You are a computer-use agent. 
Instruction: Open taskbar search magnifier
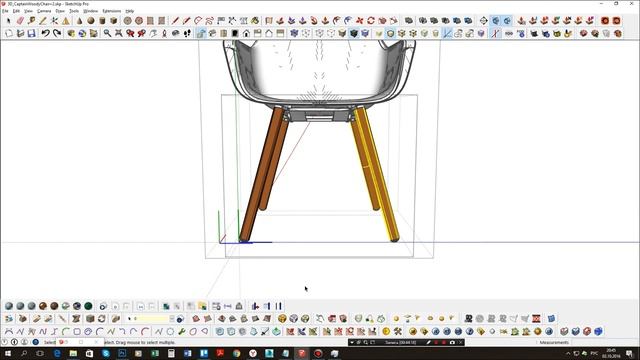tap(24, 353)
